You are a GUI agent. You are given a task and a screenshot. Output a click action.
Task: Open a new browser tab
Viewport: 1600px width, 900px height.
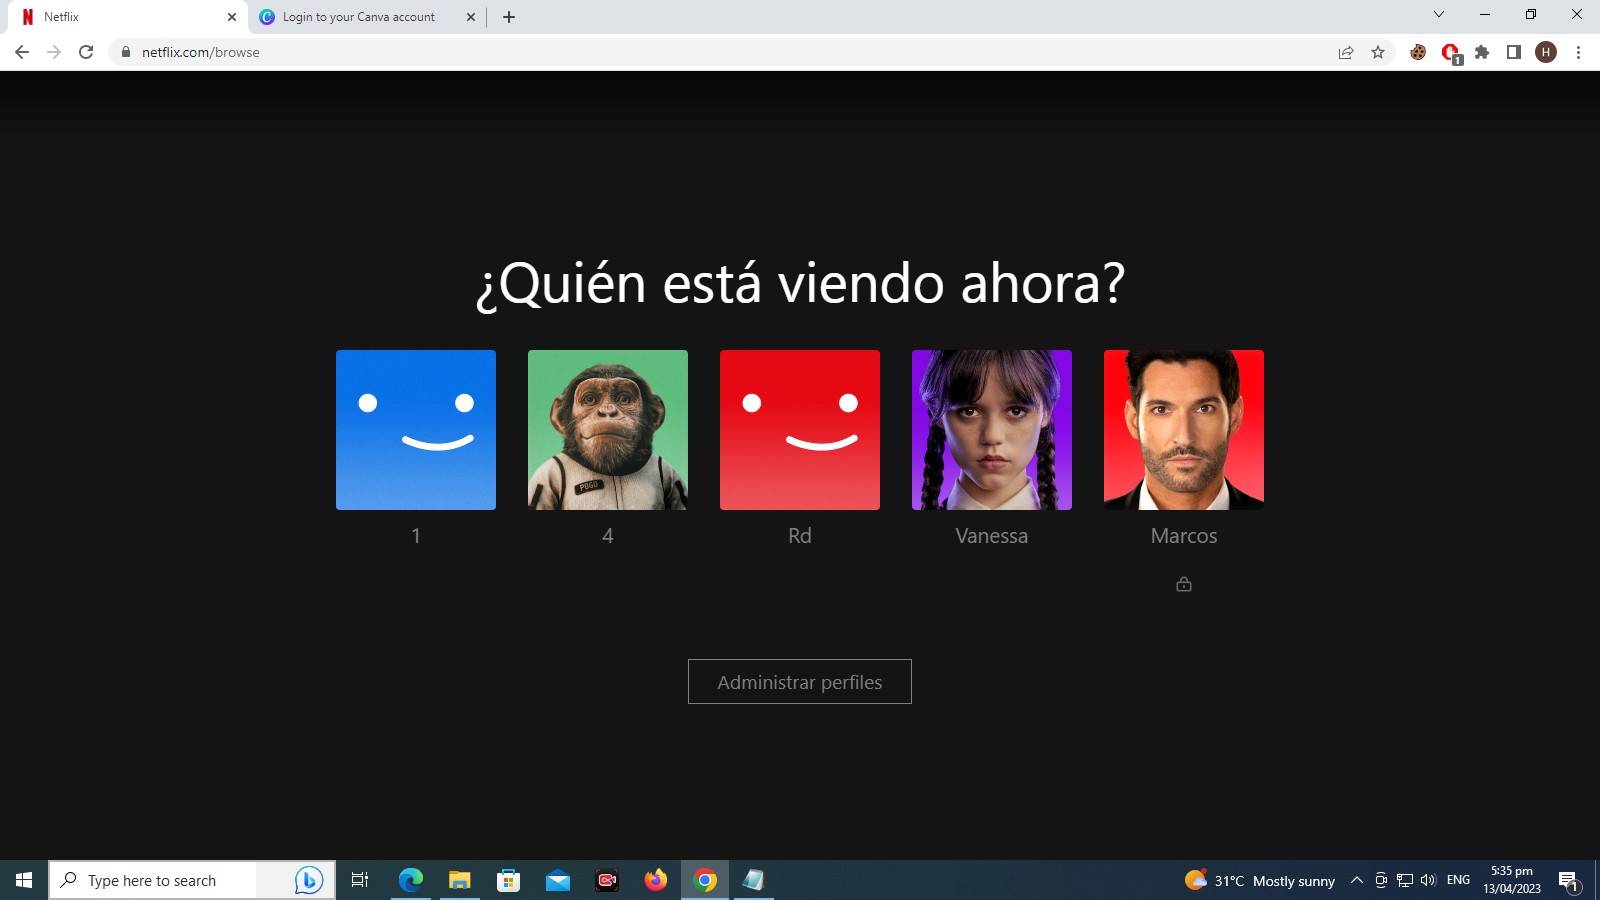[509, 17]
